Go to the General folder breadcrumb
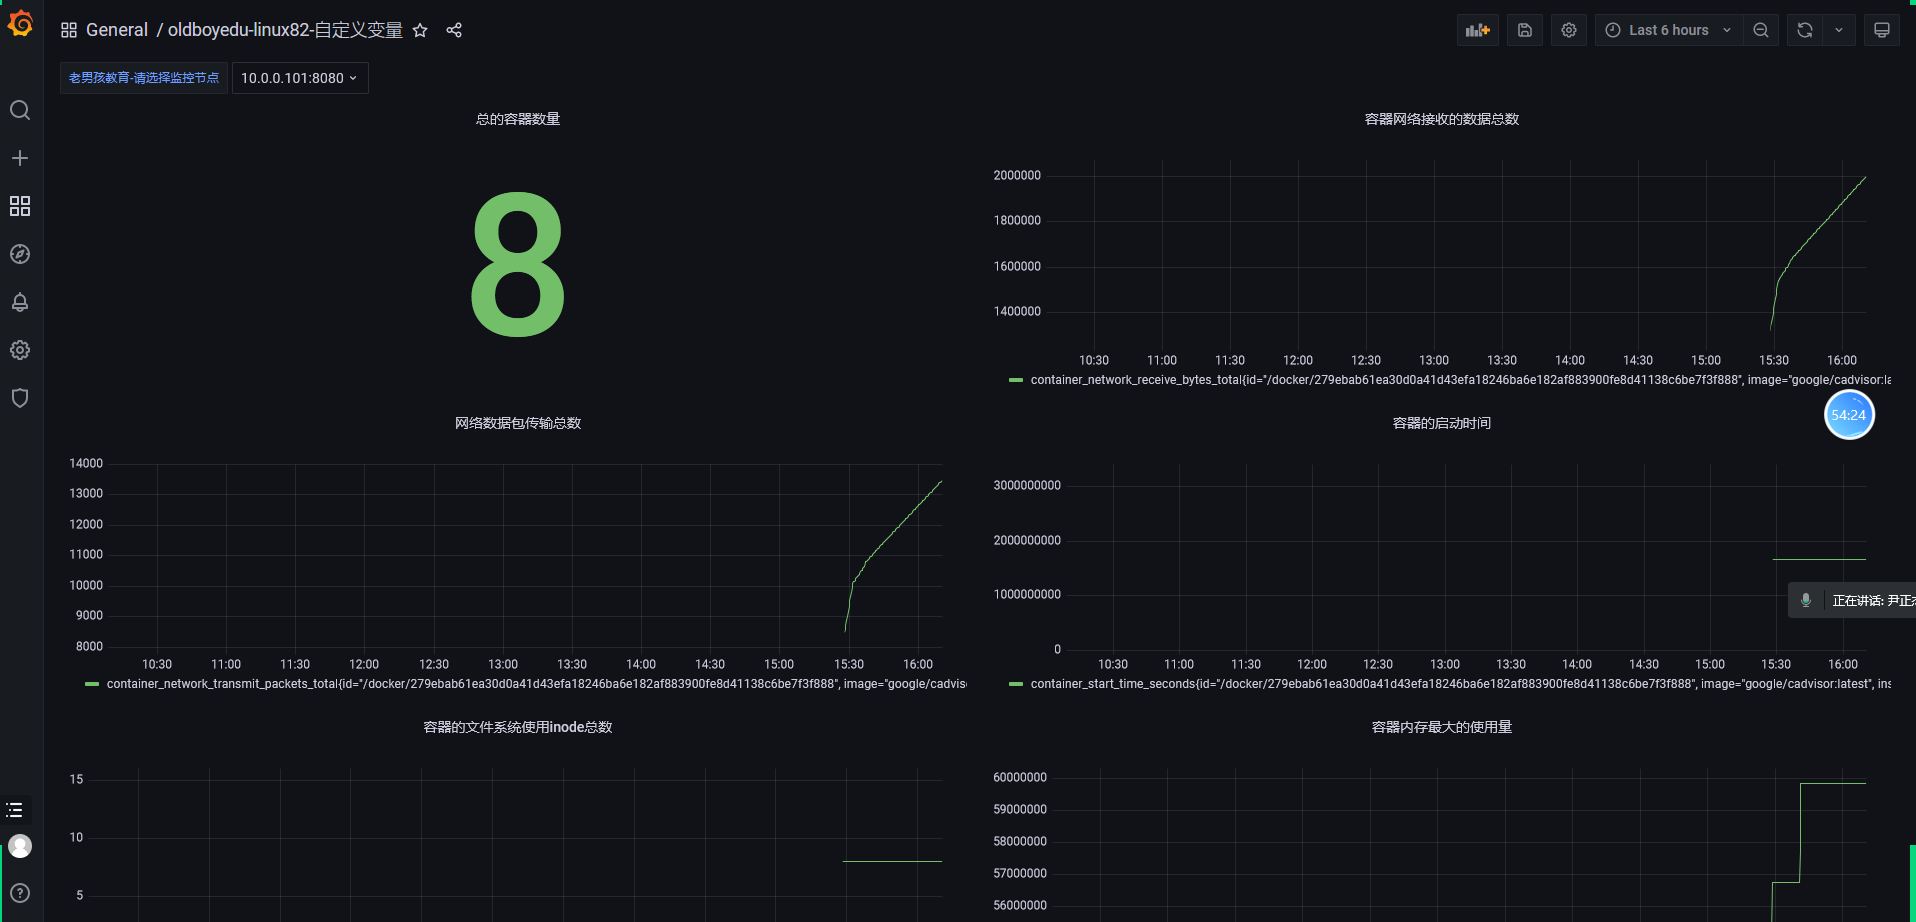This screenshot has width=1916, height=922. 117,30
